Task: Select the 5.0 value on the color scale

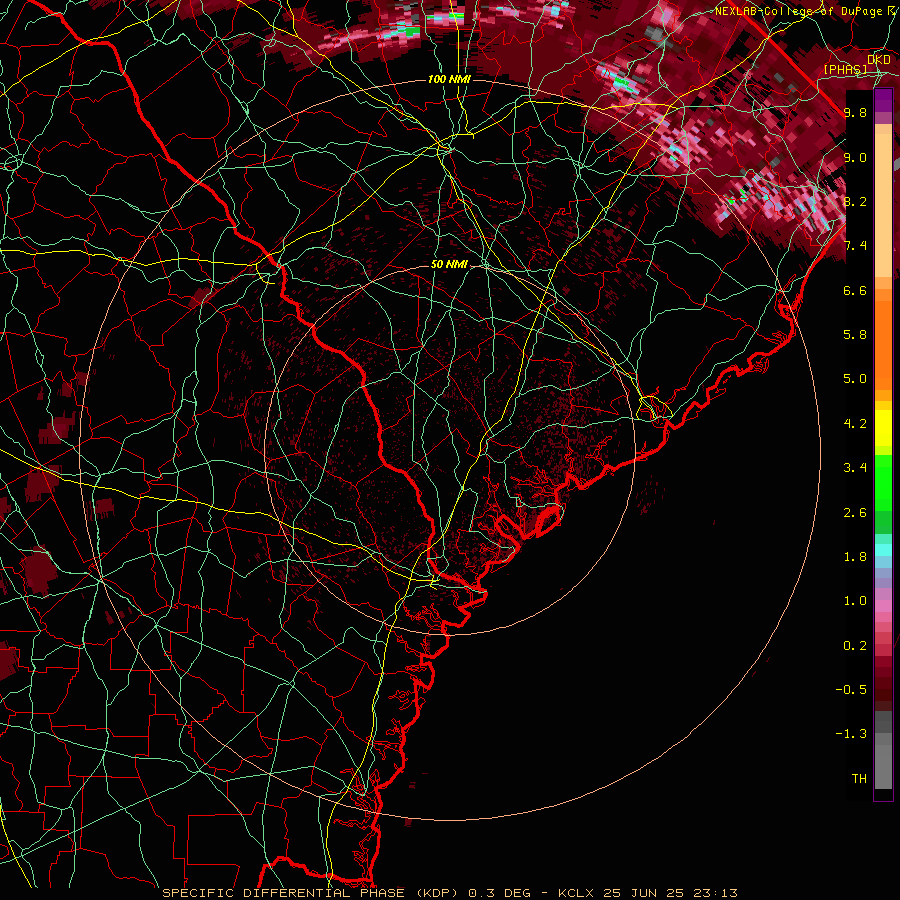Action: tap(855, 379)
